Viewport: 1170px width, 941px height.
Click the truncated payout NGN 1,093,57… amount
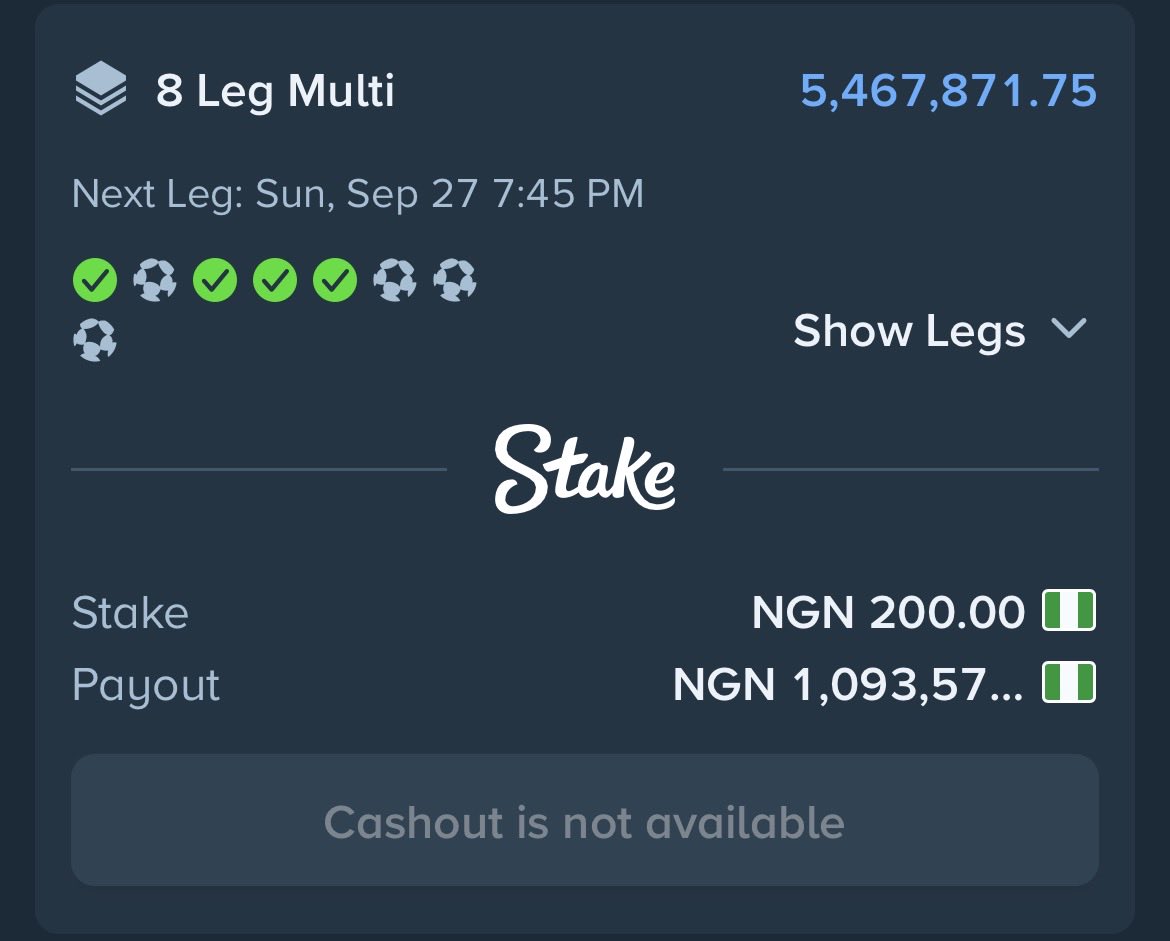tap(848, 684)
